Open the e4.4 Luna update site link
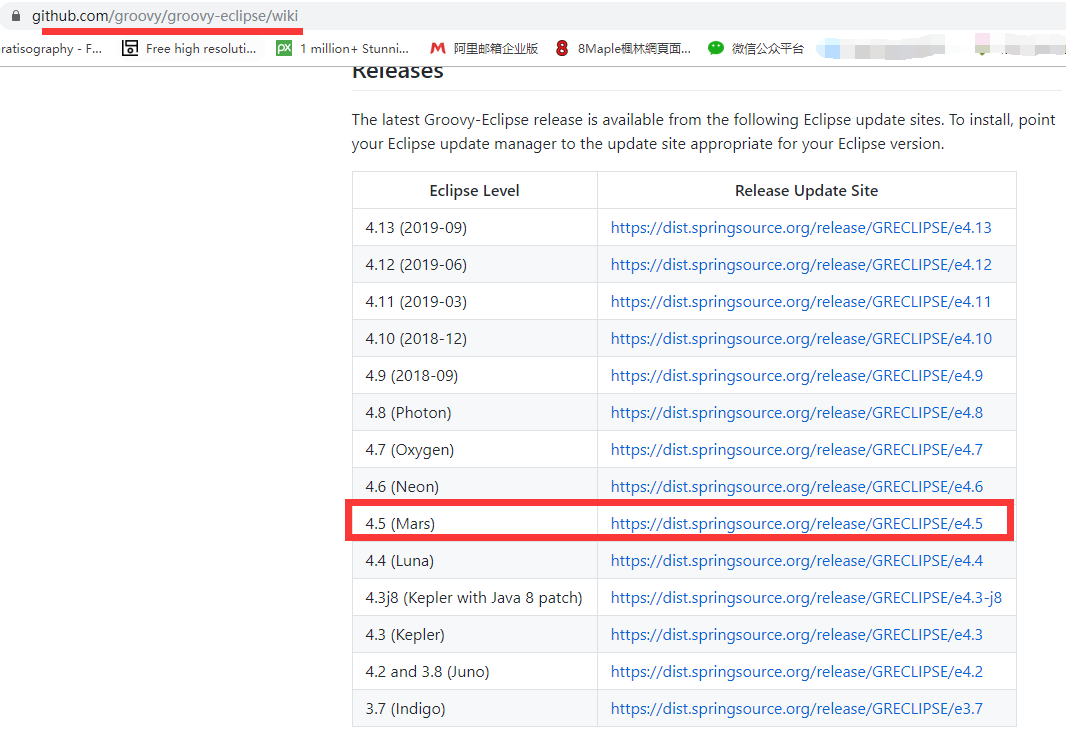This screenshot has width=1066, height=745. pos(797,561)
